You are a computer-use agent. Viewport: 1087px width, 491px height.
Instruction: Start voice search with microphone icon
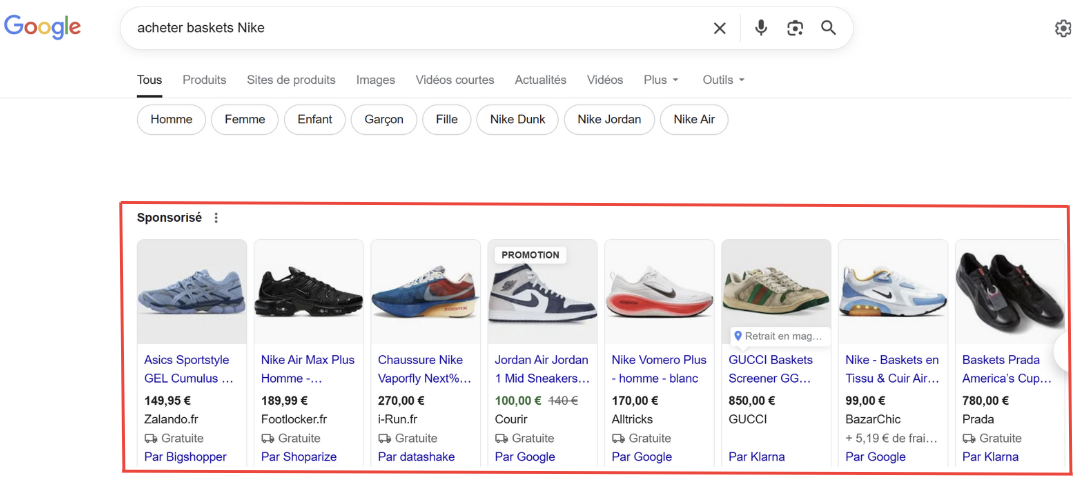(x=761, y=28)
